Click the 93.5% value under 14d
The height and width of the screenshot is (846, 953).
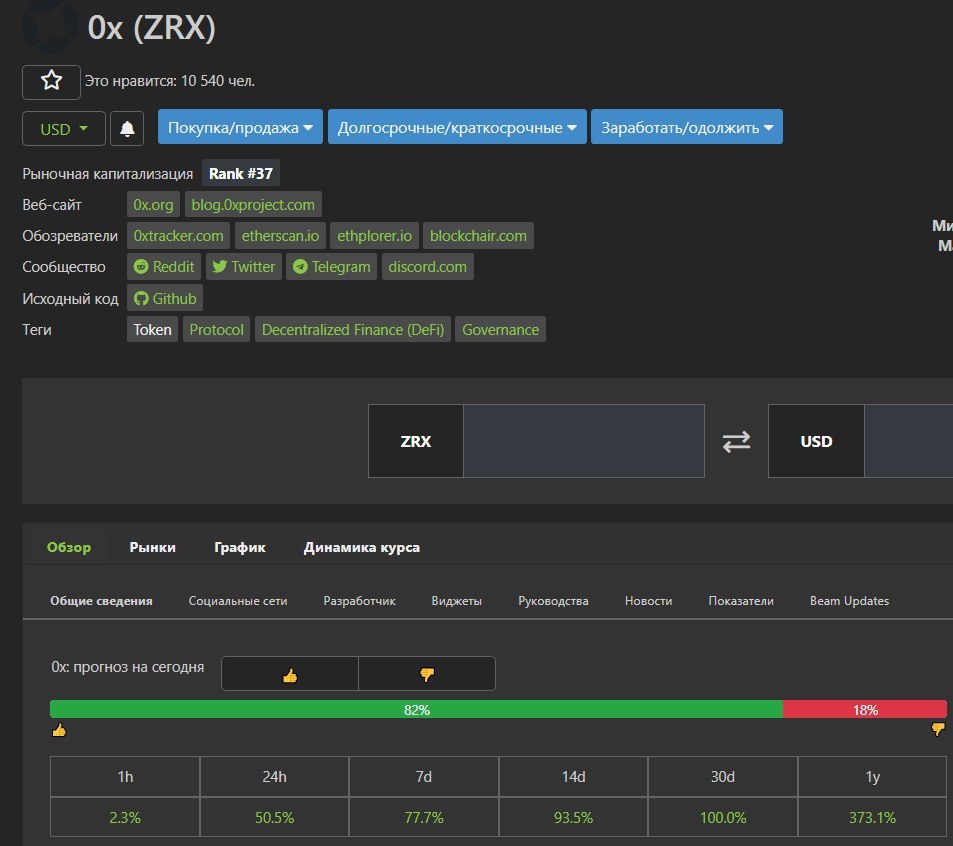coord(573,817)
